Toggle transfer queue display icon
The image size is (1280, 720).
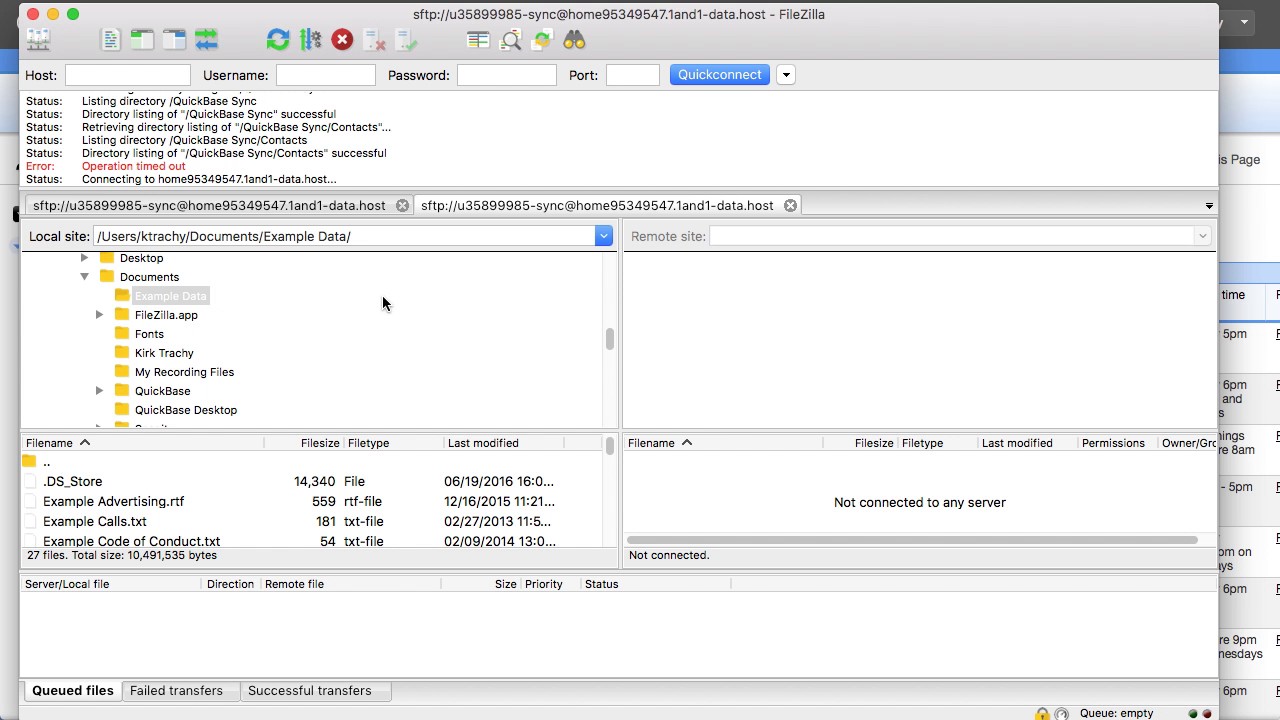point(206,40)
